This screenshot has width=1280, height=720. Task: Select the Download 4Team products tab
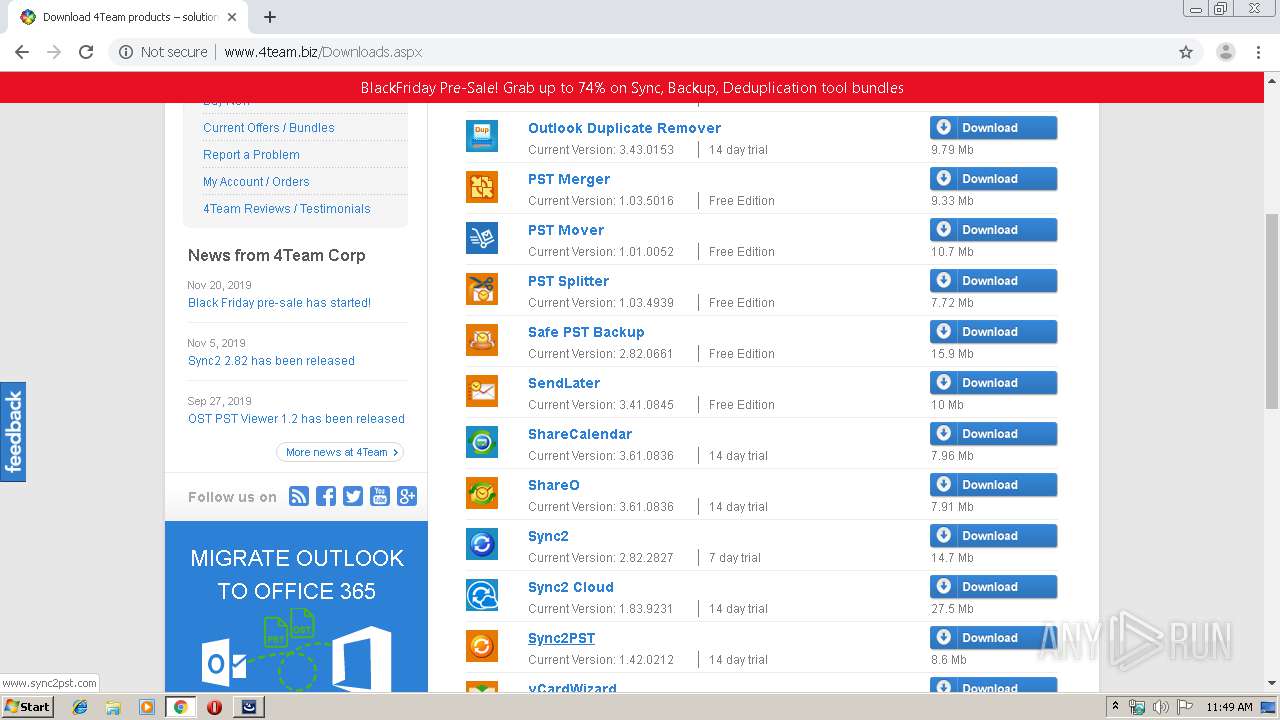click(128, 17)
